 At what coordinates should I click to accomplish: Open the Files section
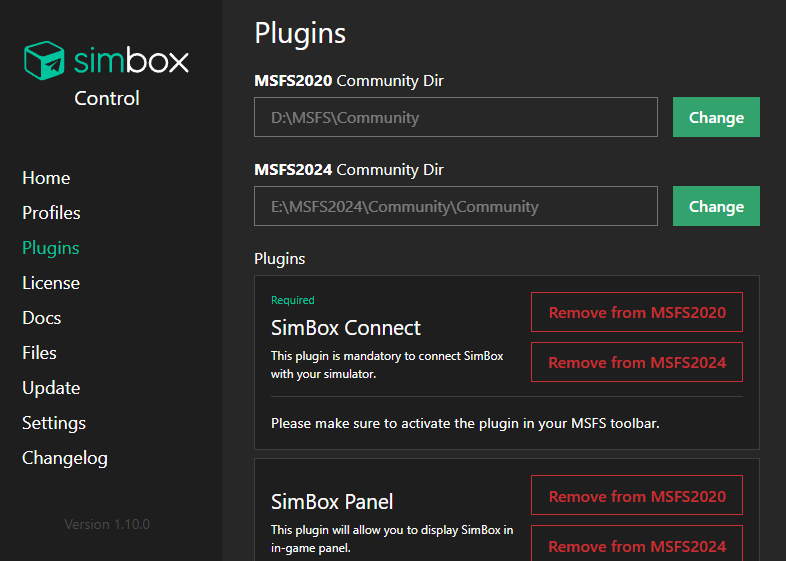(x=40, y=353)
